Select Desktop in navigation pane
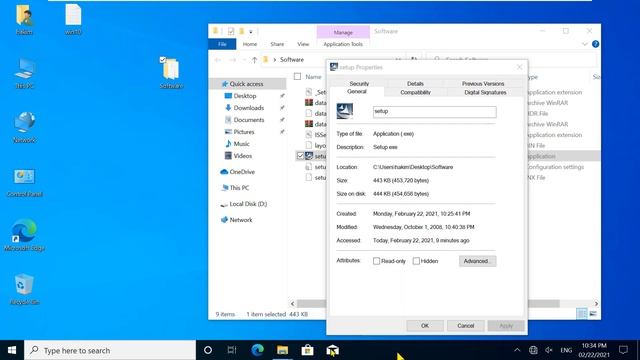 244,96
